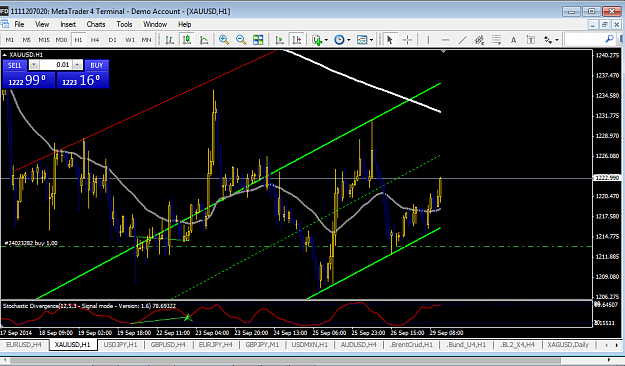Toggle auto scroll chart icon
The height and width of the screenshot is (366, 625).
(279, 40)
